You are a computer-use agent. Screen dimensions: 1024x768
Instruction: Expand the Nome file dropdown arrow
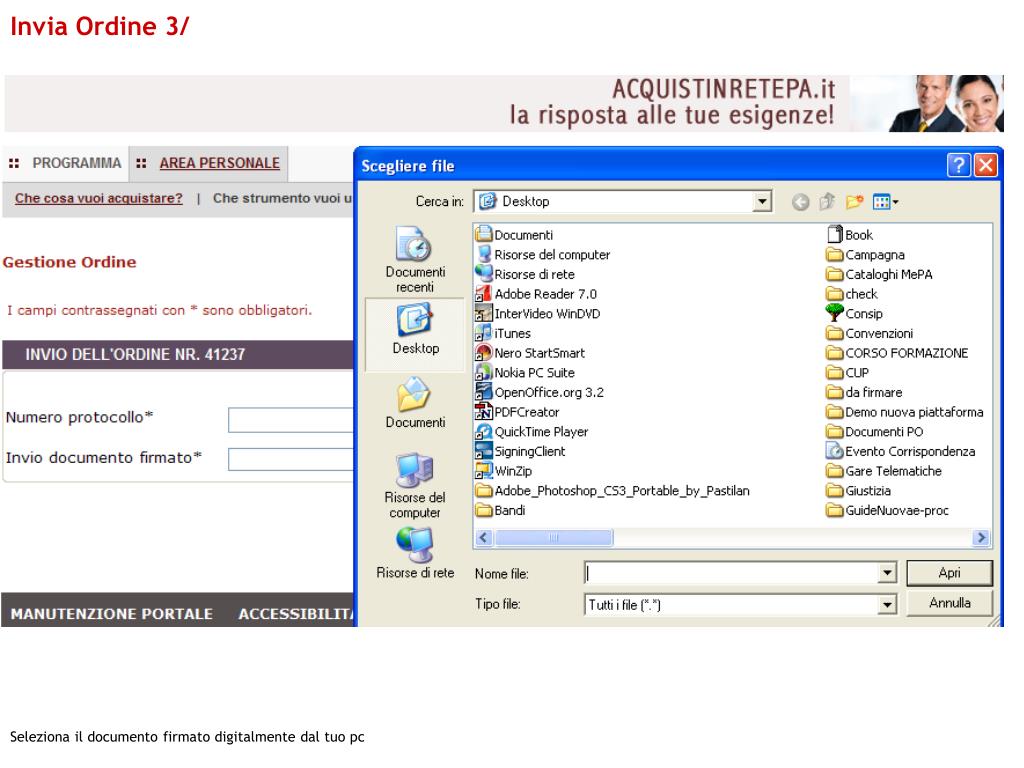(886, 573)
